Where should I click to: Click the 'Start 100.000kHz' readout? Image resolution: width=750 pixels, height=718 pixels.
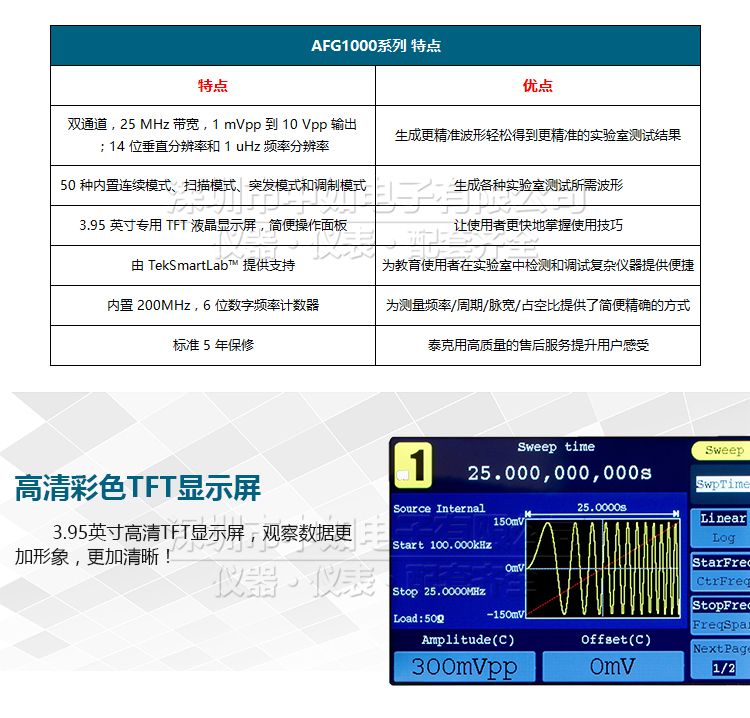(442, 545)
